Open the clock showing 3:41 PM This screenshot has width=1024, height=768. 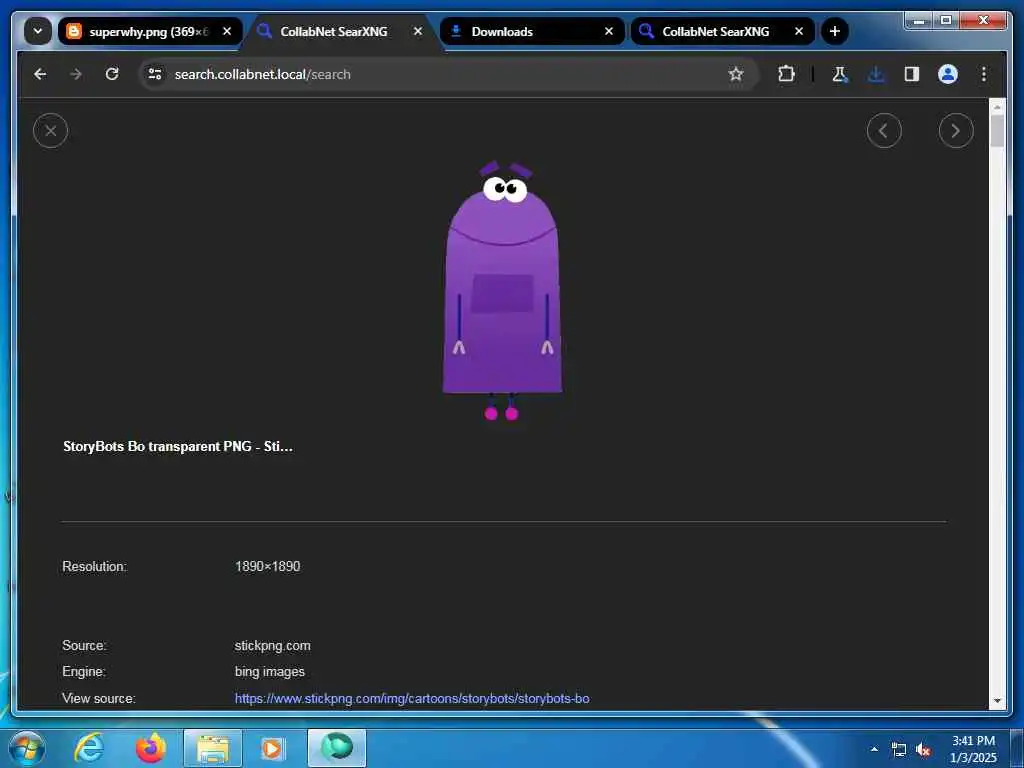(973, 749)
